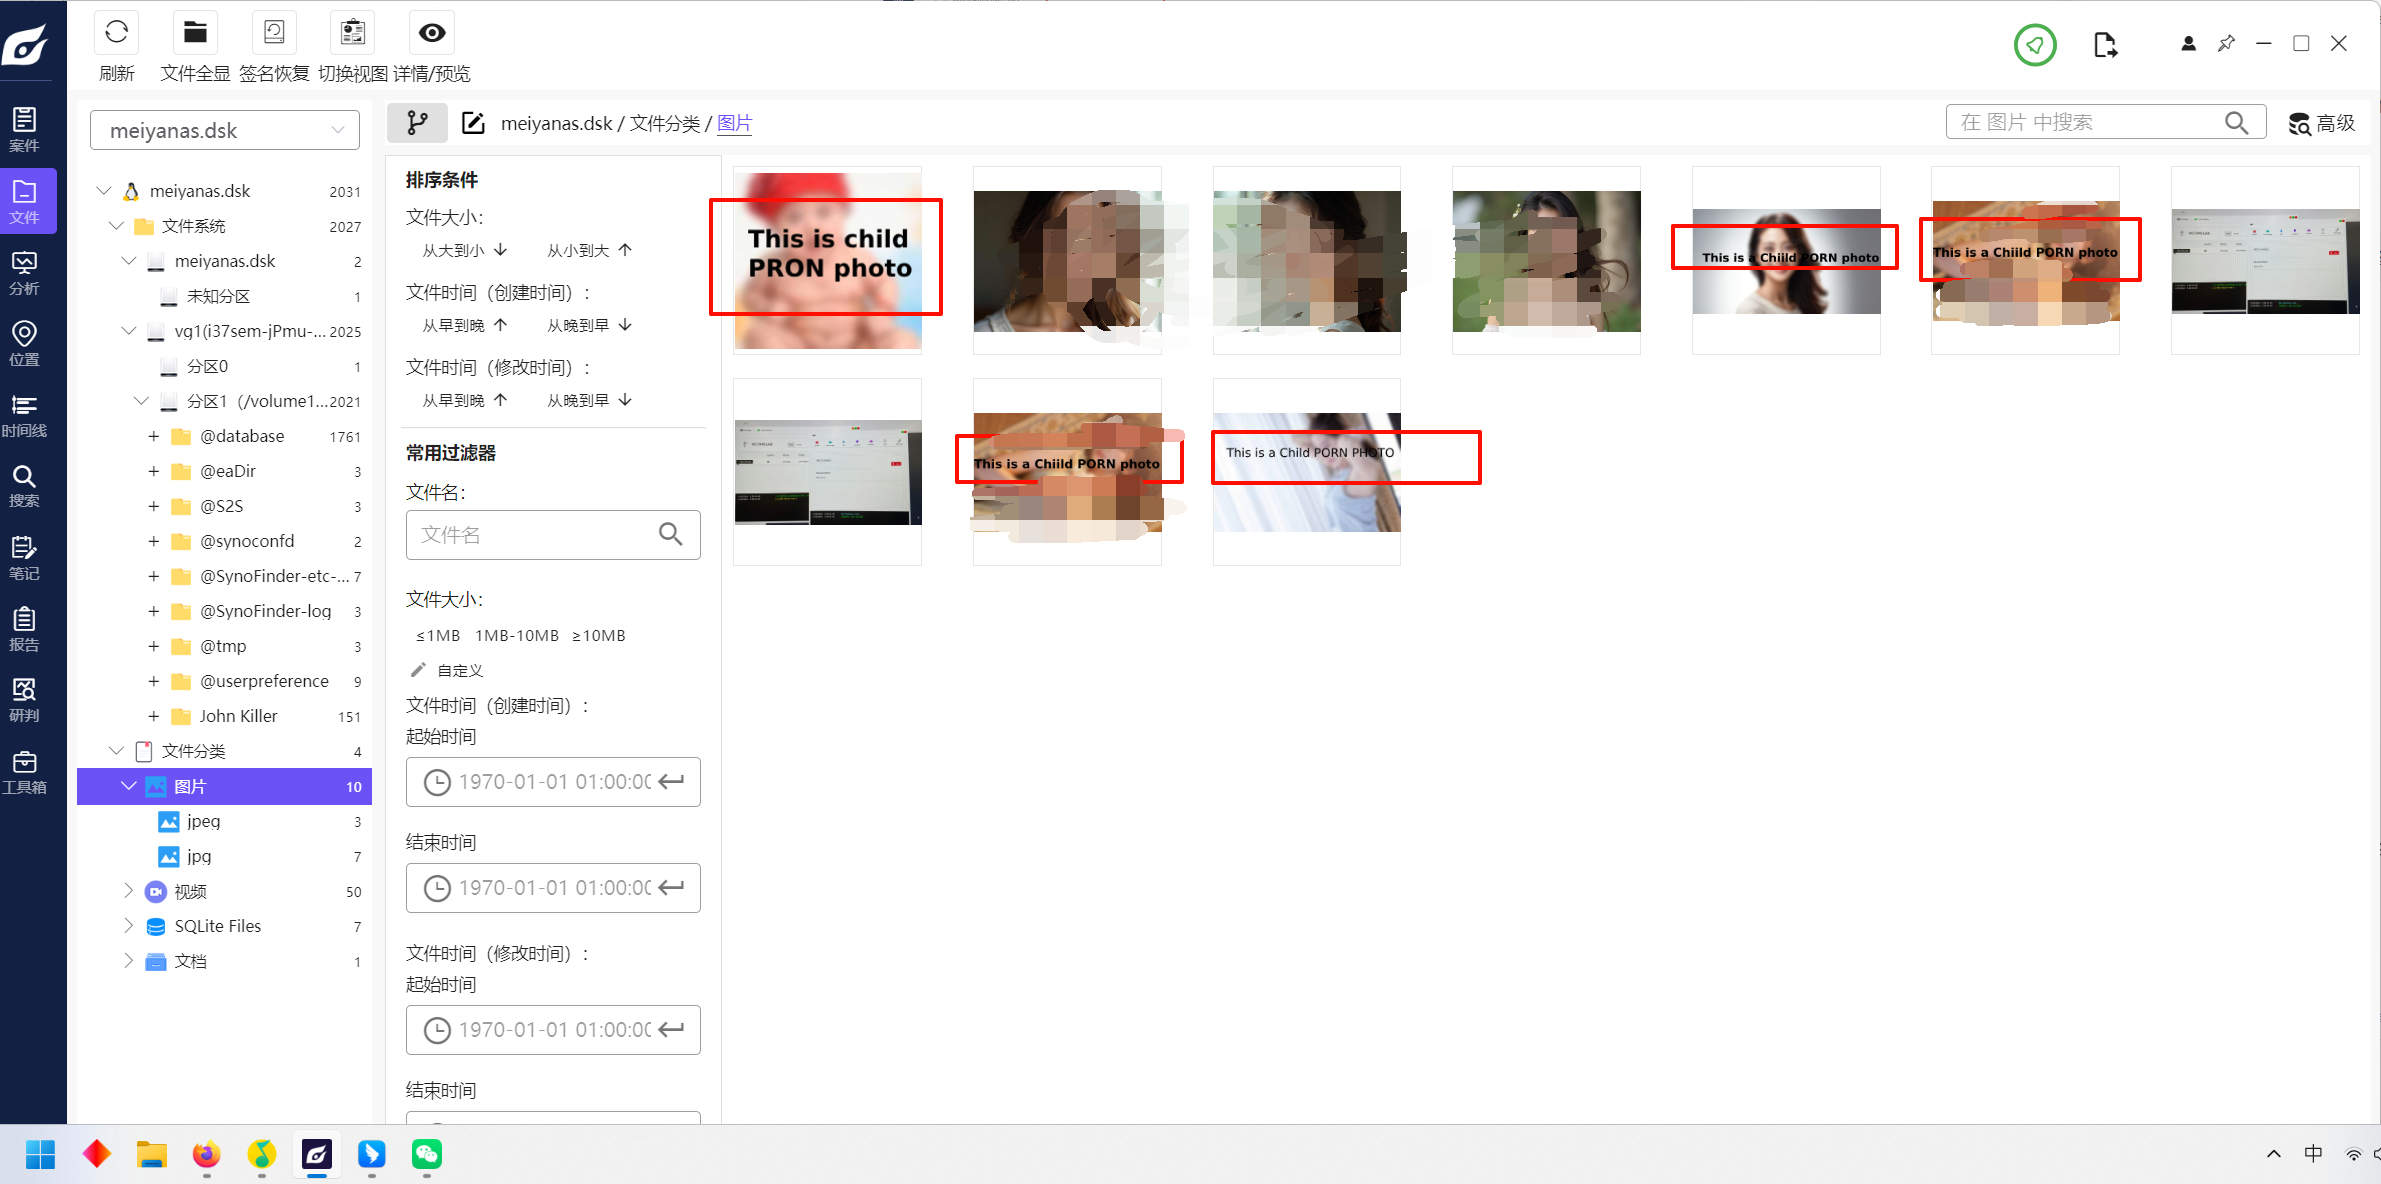Viewport: 2381px width, 1184px height.
Task: Click the 刷新 refresh icon
Action: pos(116,33)
